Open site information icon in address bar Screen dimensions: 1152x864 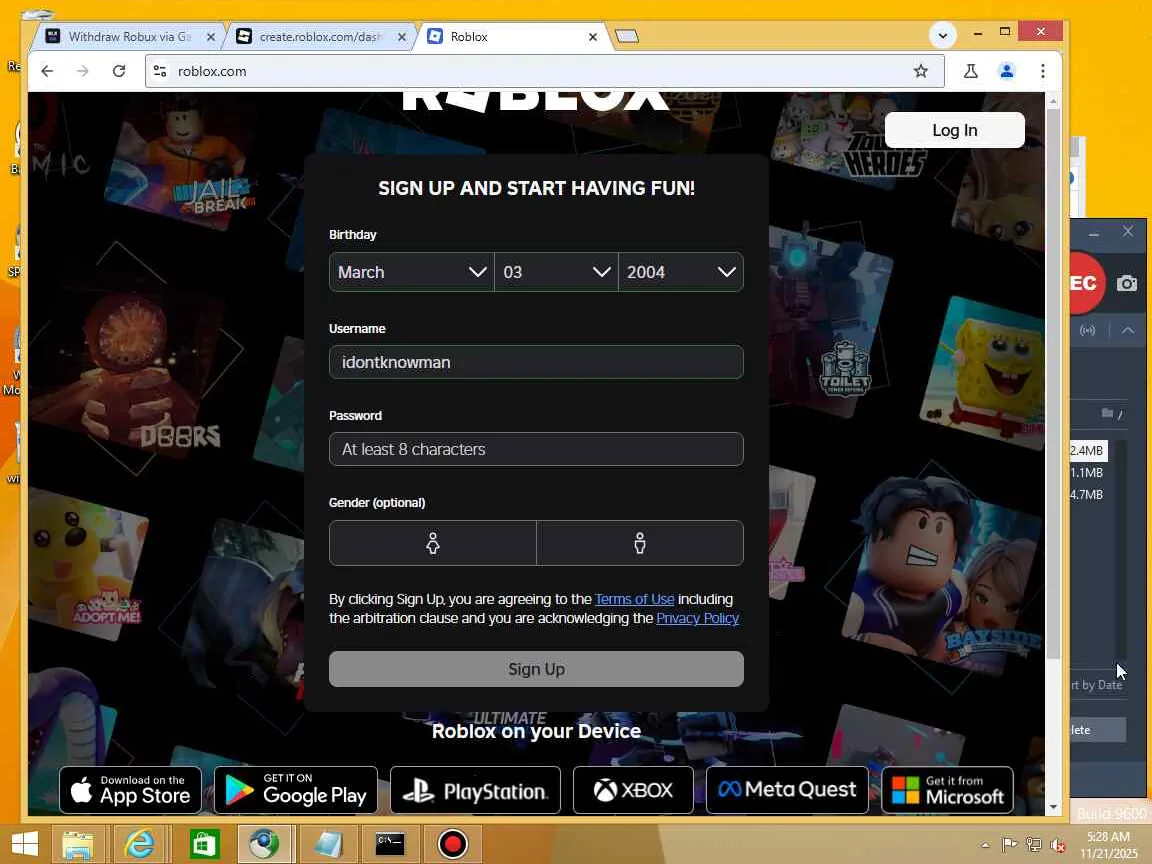159,71
